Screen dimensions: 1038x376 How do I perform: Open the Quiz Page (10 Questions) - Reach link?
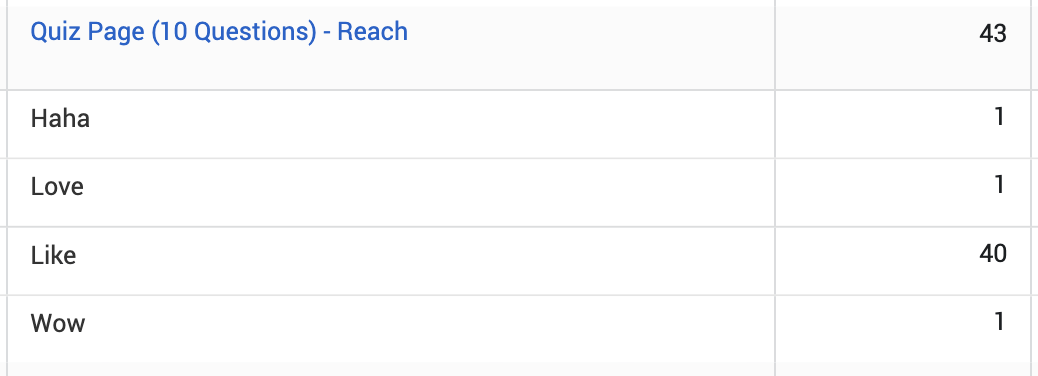coord(219,32)
